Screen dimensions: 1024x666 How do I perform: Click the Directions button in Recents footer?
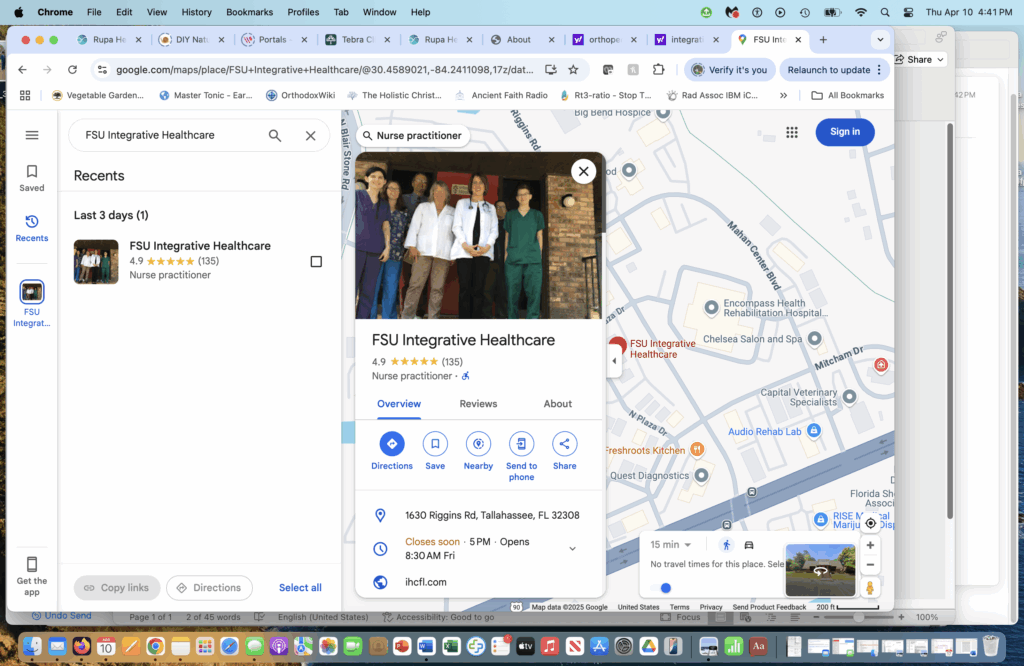pos(209,588)
